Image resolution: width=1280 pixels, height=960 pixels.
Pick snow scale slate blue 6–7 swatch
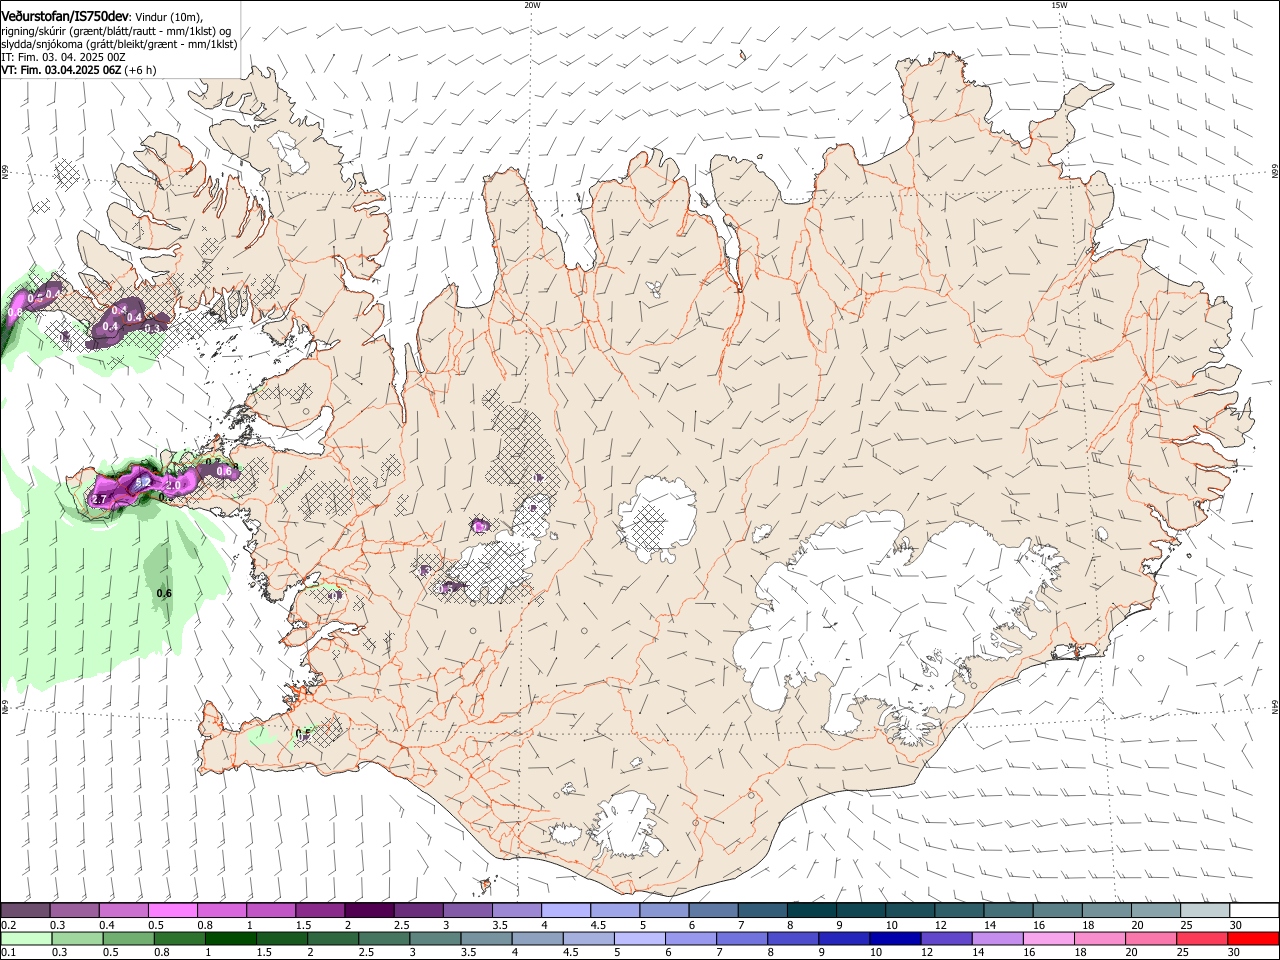click(714, 911)
